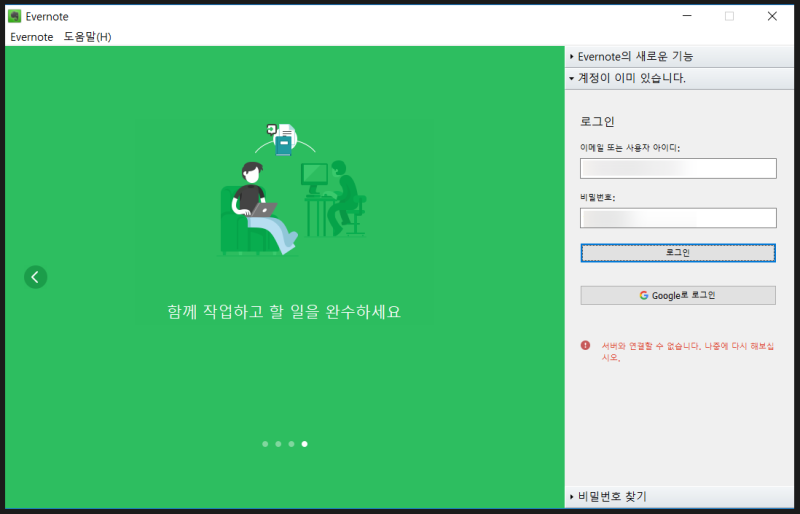
Task: Close the Evernote window
Action: click(772, 16)
